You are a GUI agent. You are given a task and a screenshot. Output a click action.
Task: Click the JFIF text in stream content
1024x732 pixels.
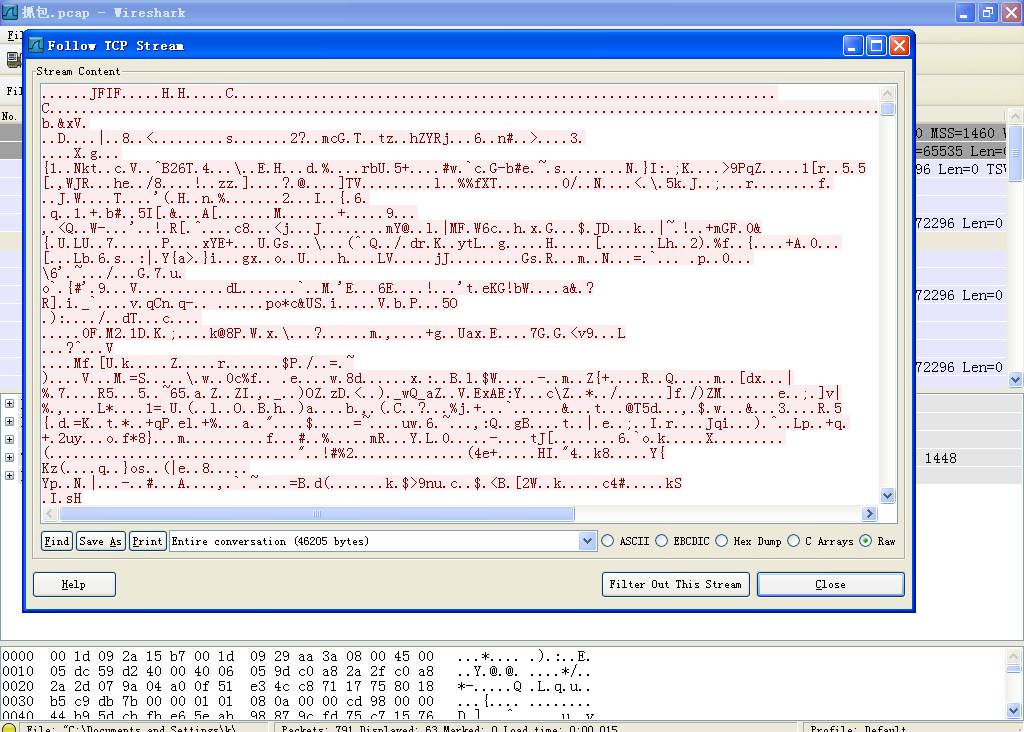click(106, 93)
